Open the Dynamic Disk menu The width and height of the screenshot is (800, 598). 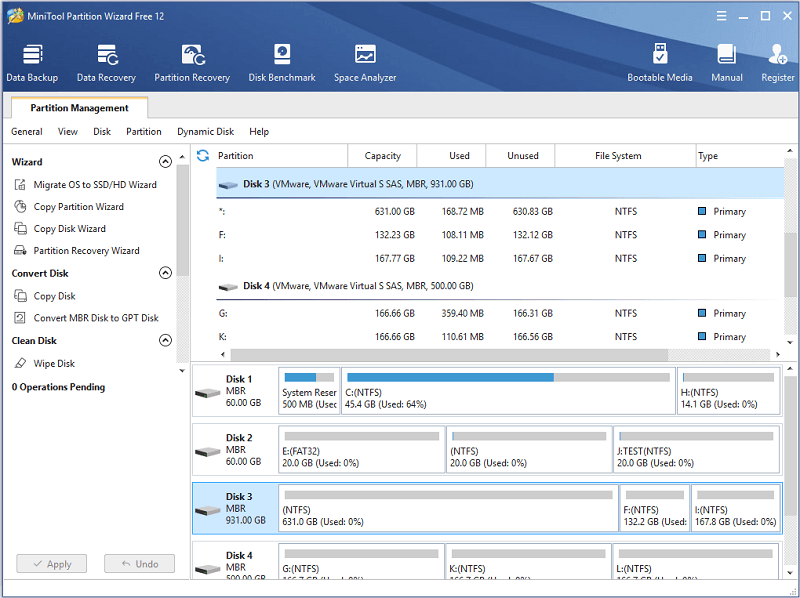point(205,132)
